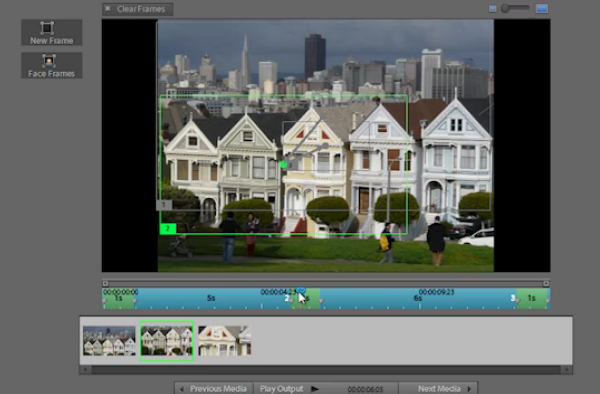Click the 00:00:06:05 timecode display
The height and width of the screenshot is (394, 600).
tap(365, 389)
